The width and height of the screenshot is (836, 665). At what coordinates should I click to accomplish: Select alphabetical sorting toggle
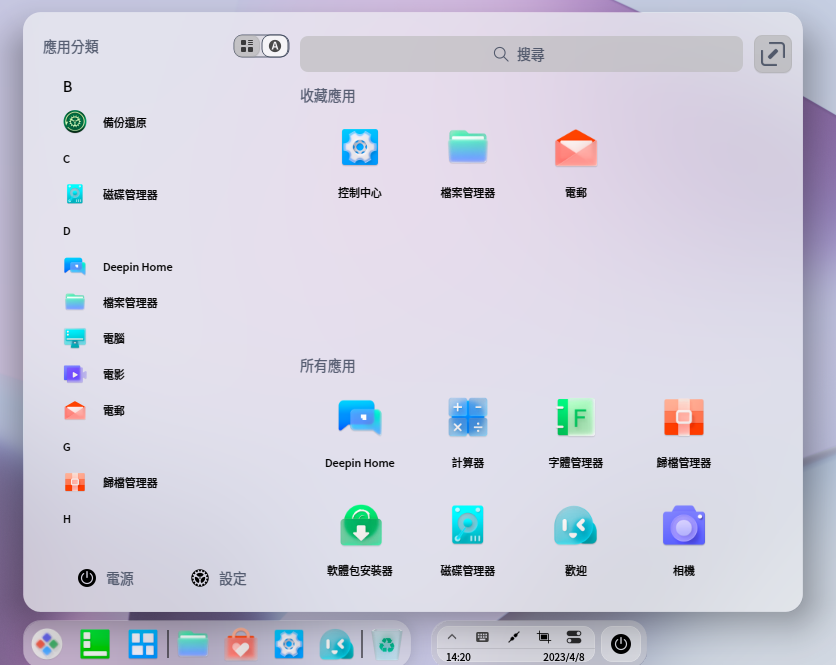(274, 45)
